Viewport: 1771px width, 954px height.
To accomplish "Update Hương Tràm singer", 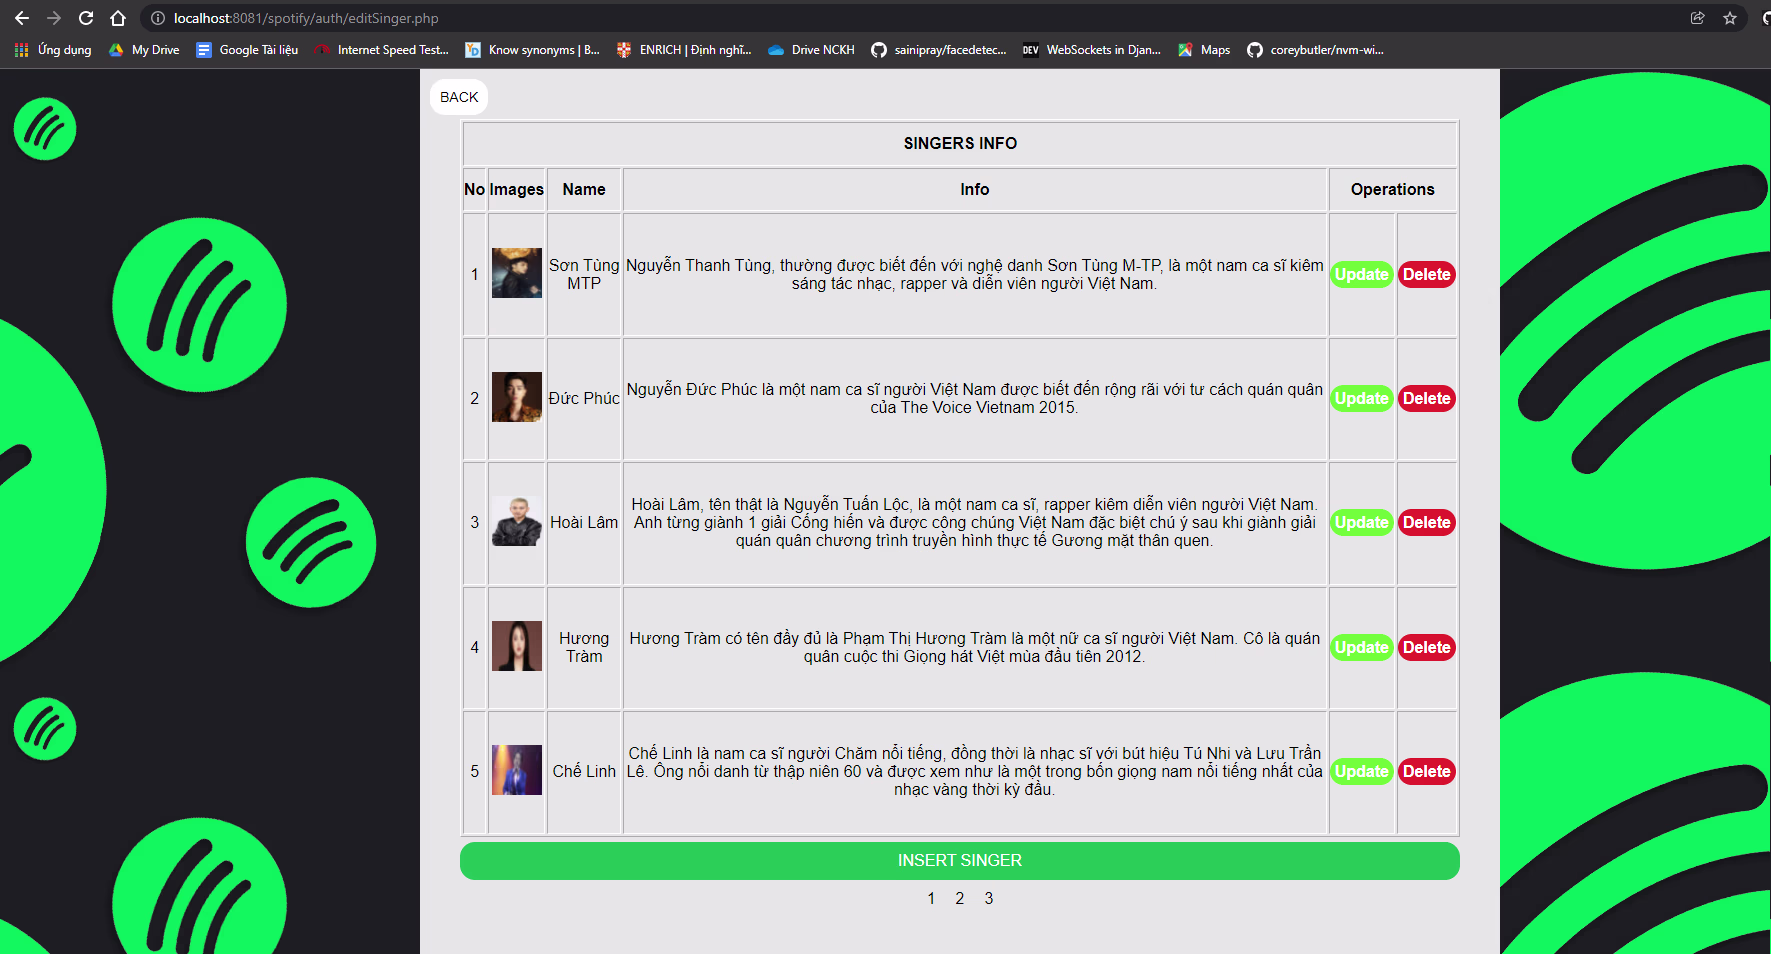I will (x=1362, y=647).
